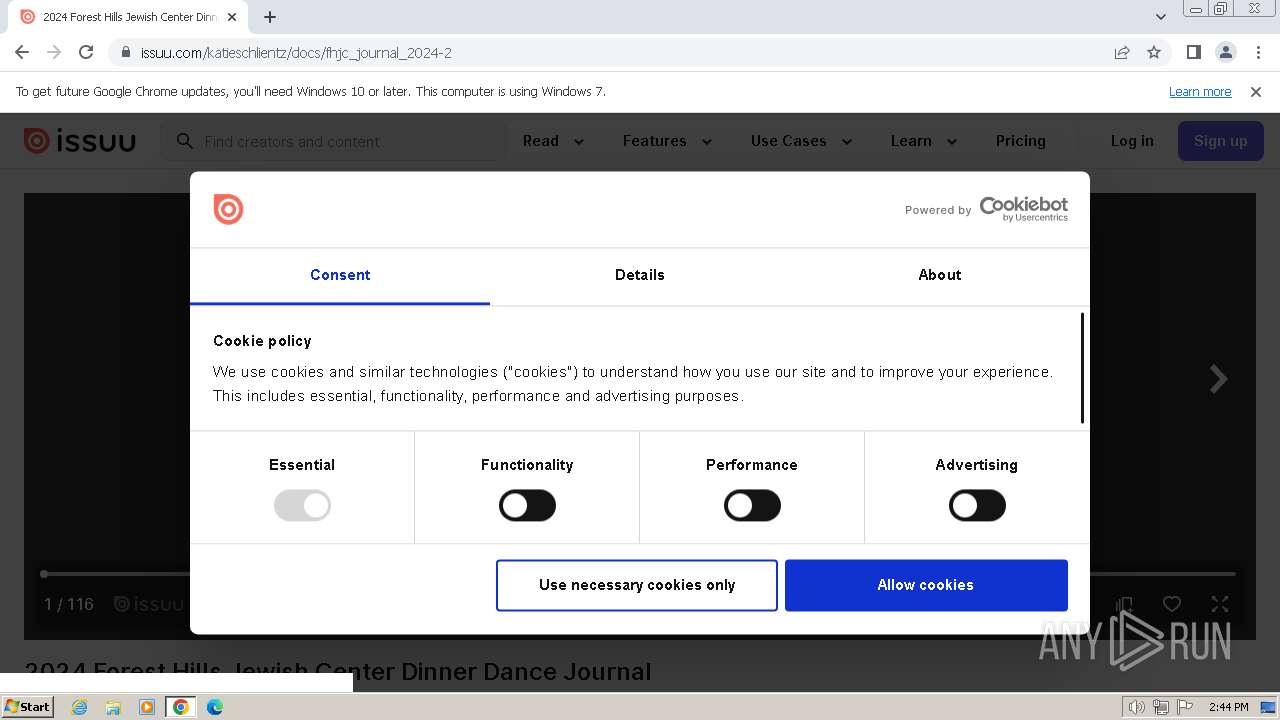Switch to the About tab
1280x720 pixels.
tap(940, 275)
